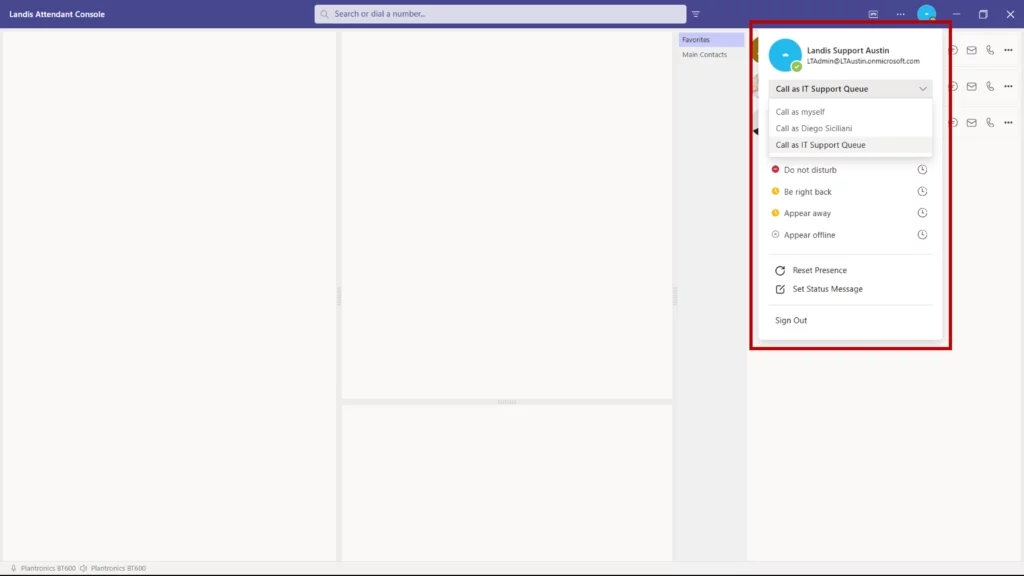Select Call as myself option
1024x576 pixels.
[x=801, y=112]
